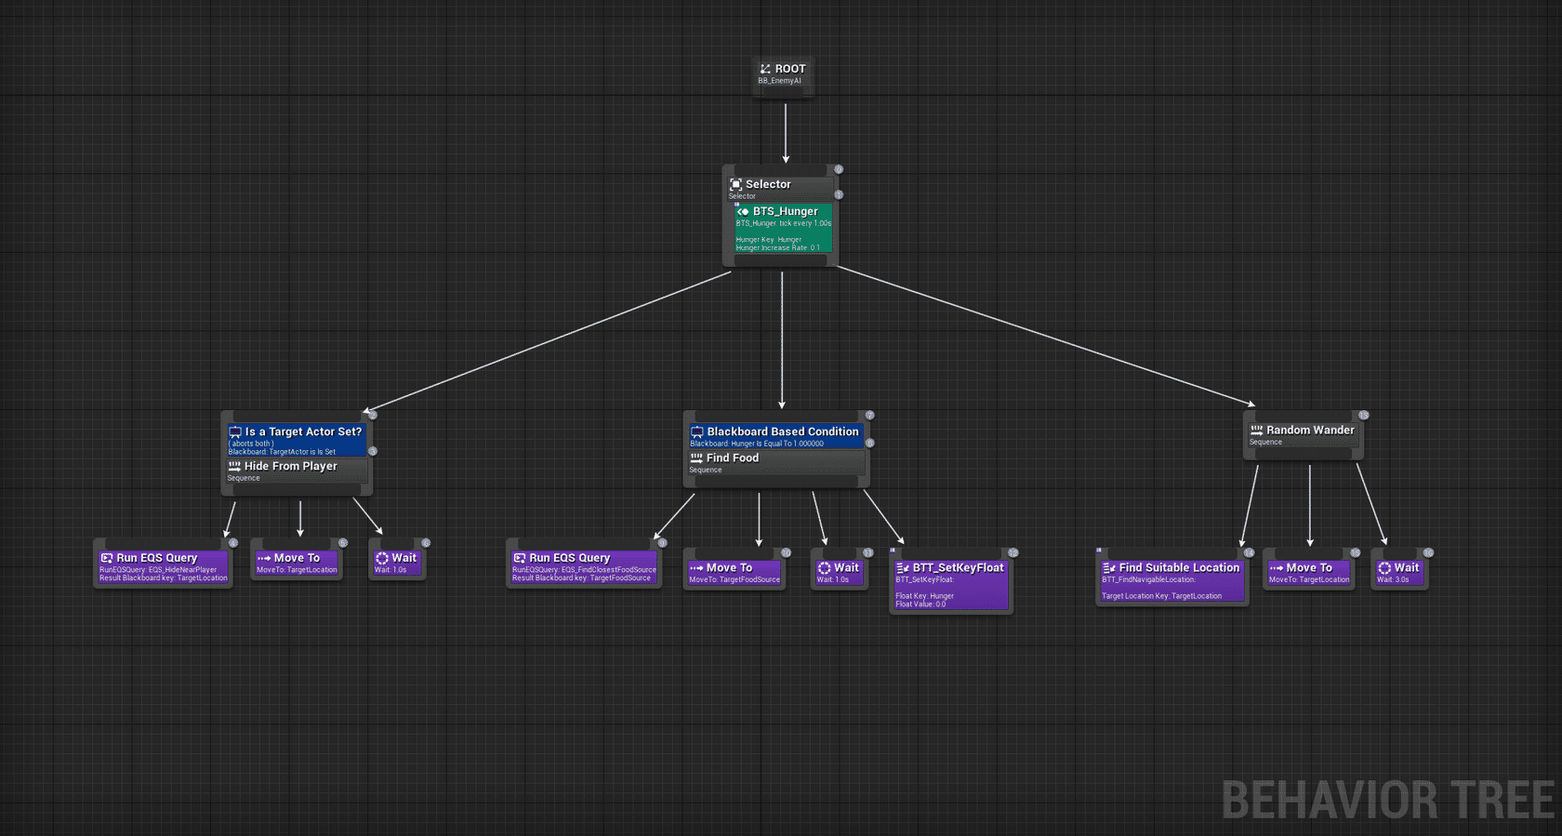This screenshot has width=1562, height=836.
Task: Click 'Result Blackboard key: TargetFoodSource' text
Action: pyautogui.click(x=581, y=578)
